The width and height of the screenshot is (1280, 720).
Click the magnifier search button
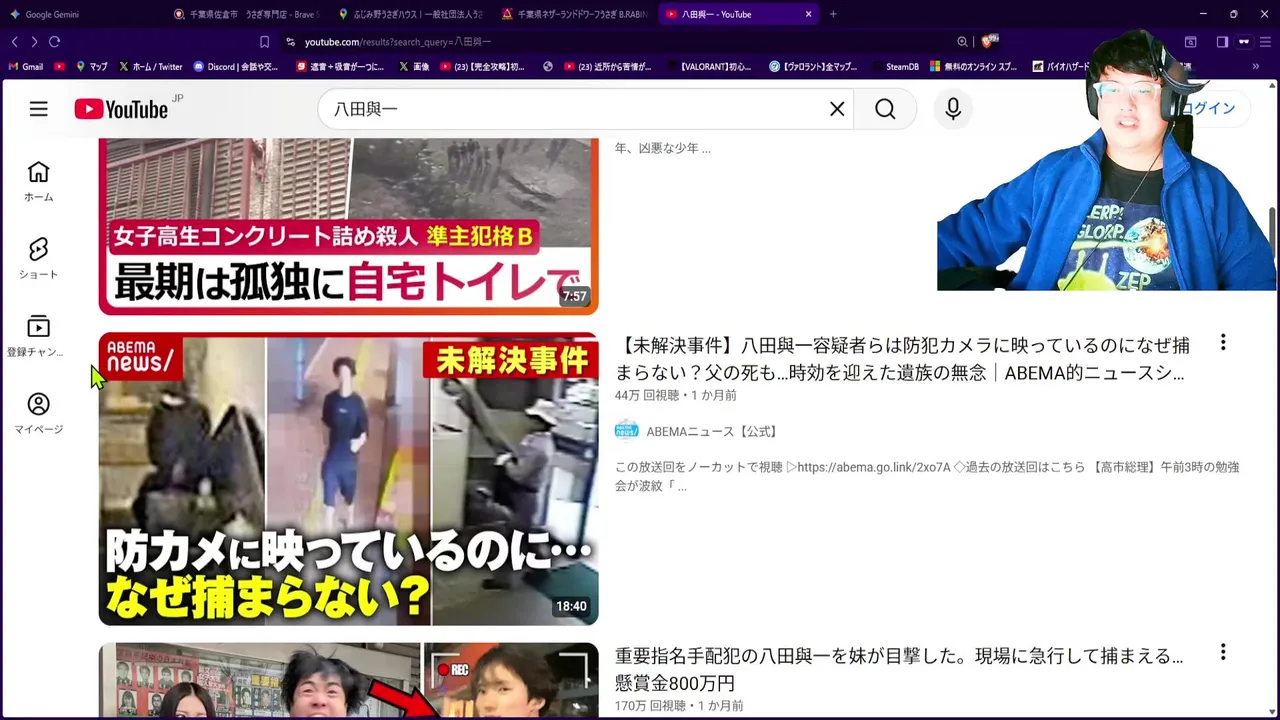[x=885, y=109]
